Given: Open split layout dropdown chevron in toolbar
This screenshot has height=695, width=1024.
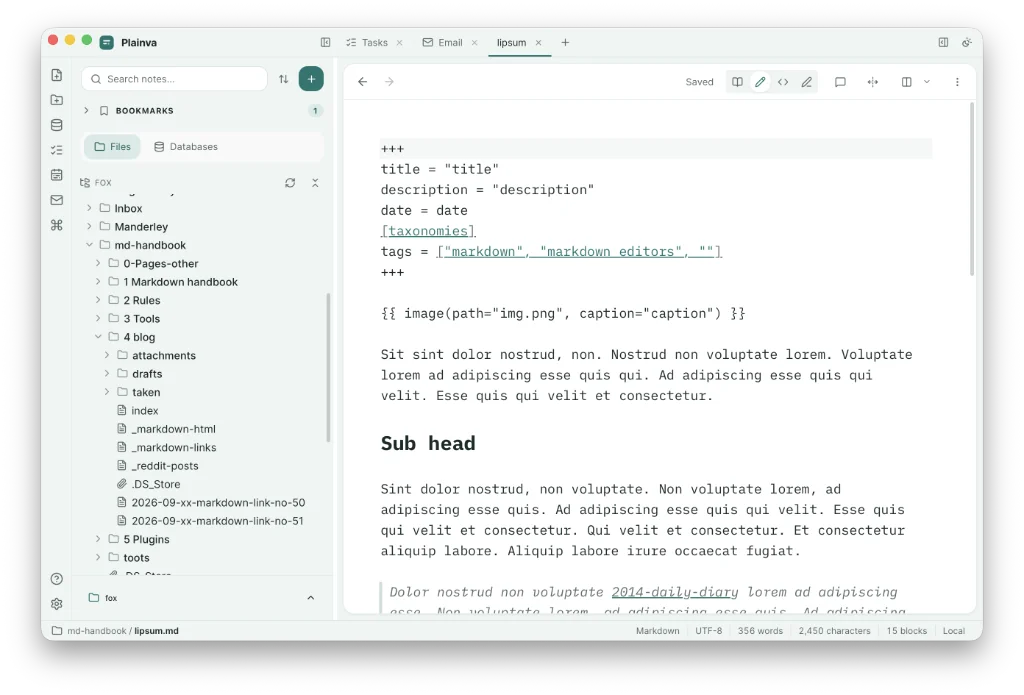Looking at the screenshot, I should pyautogui.click(x=927, y=82).
